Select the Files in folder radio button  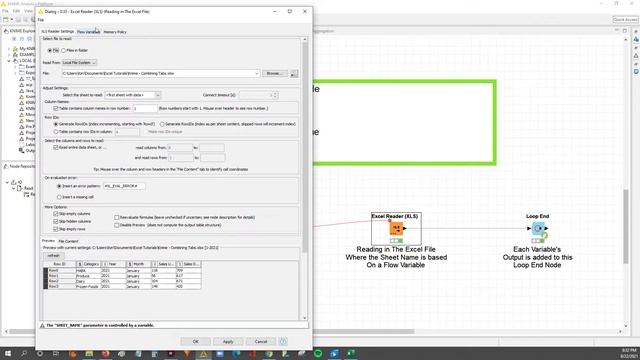tap(63, 50)
